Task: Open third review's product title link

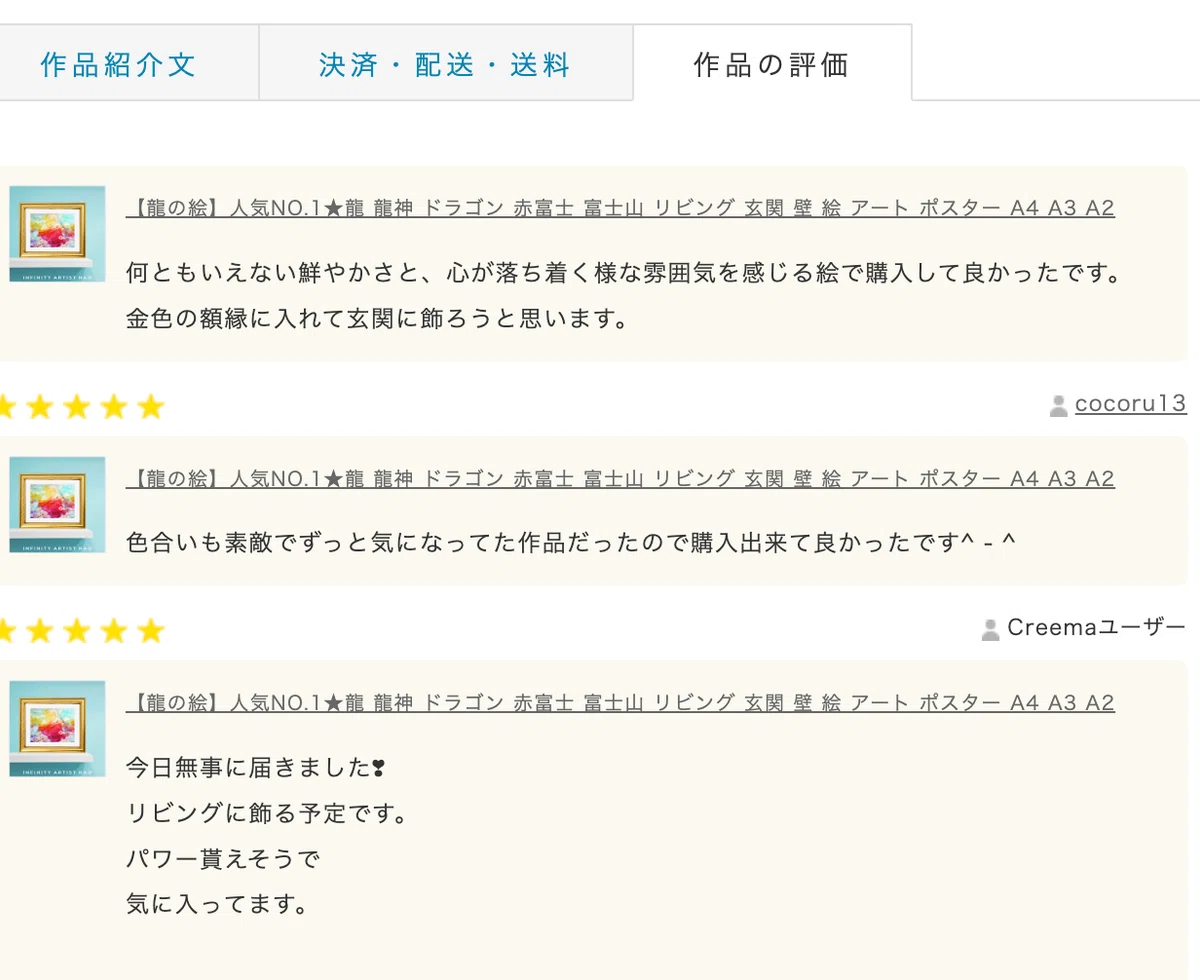Action: point(620,703)
